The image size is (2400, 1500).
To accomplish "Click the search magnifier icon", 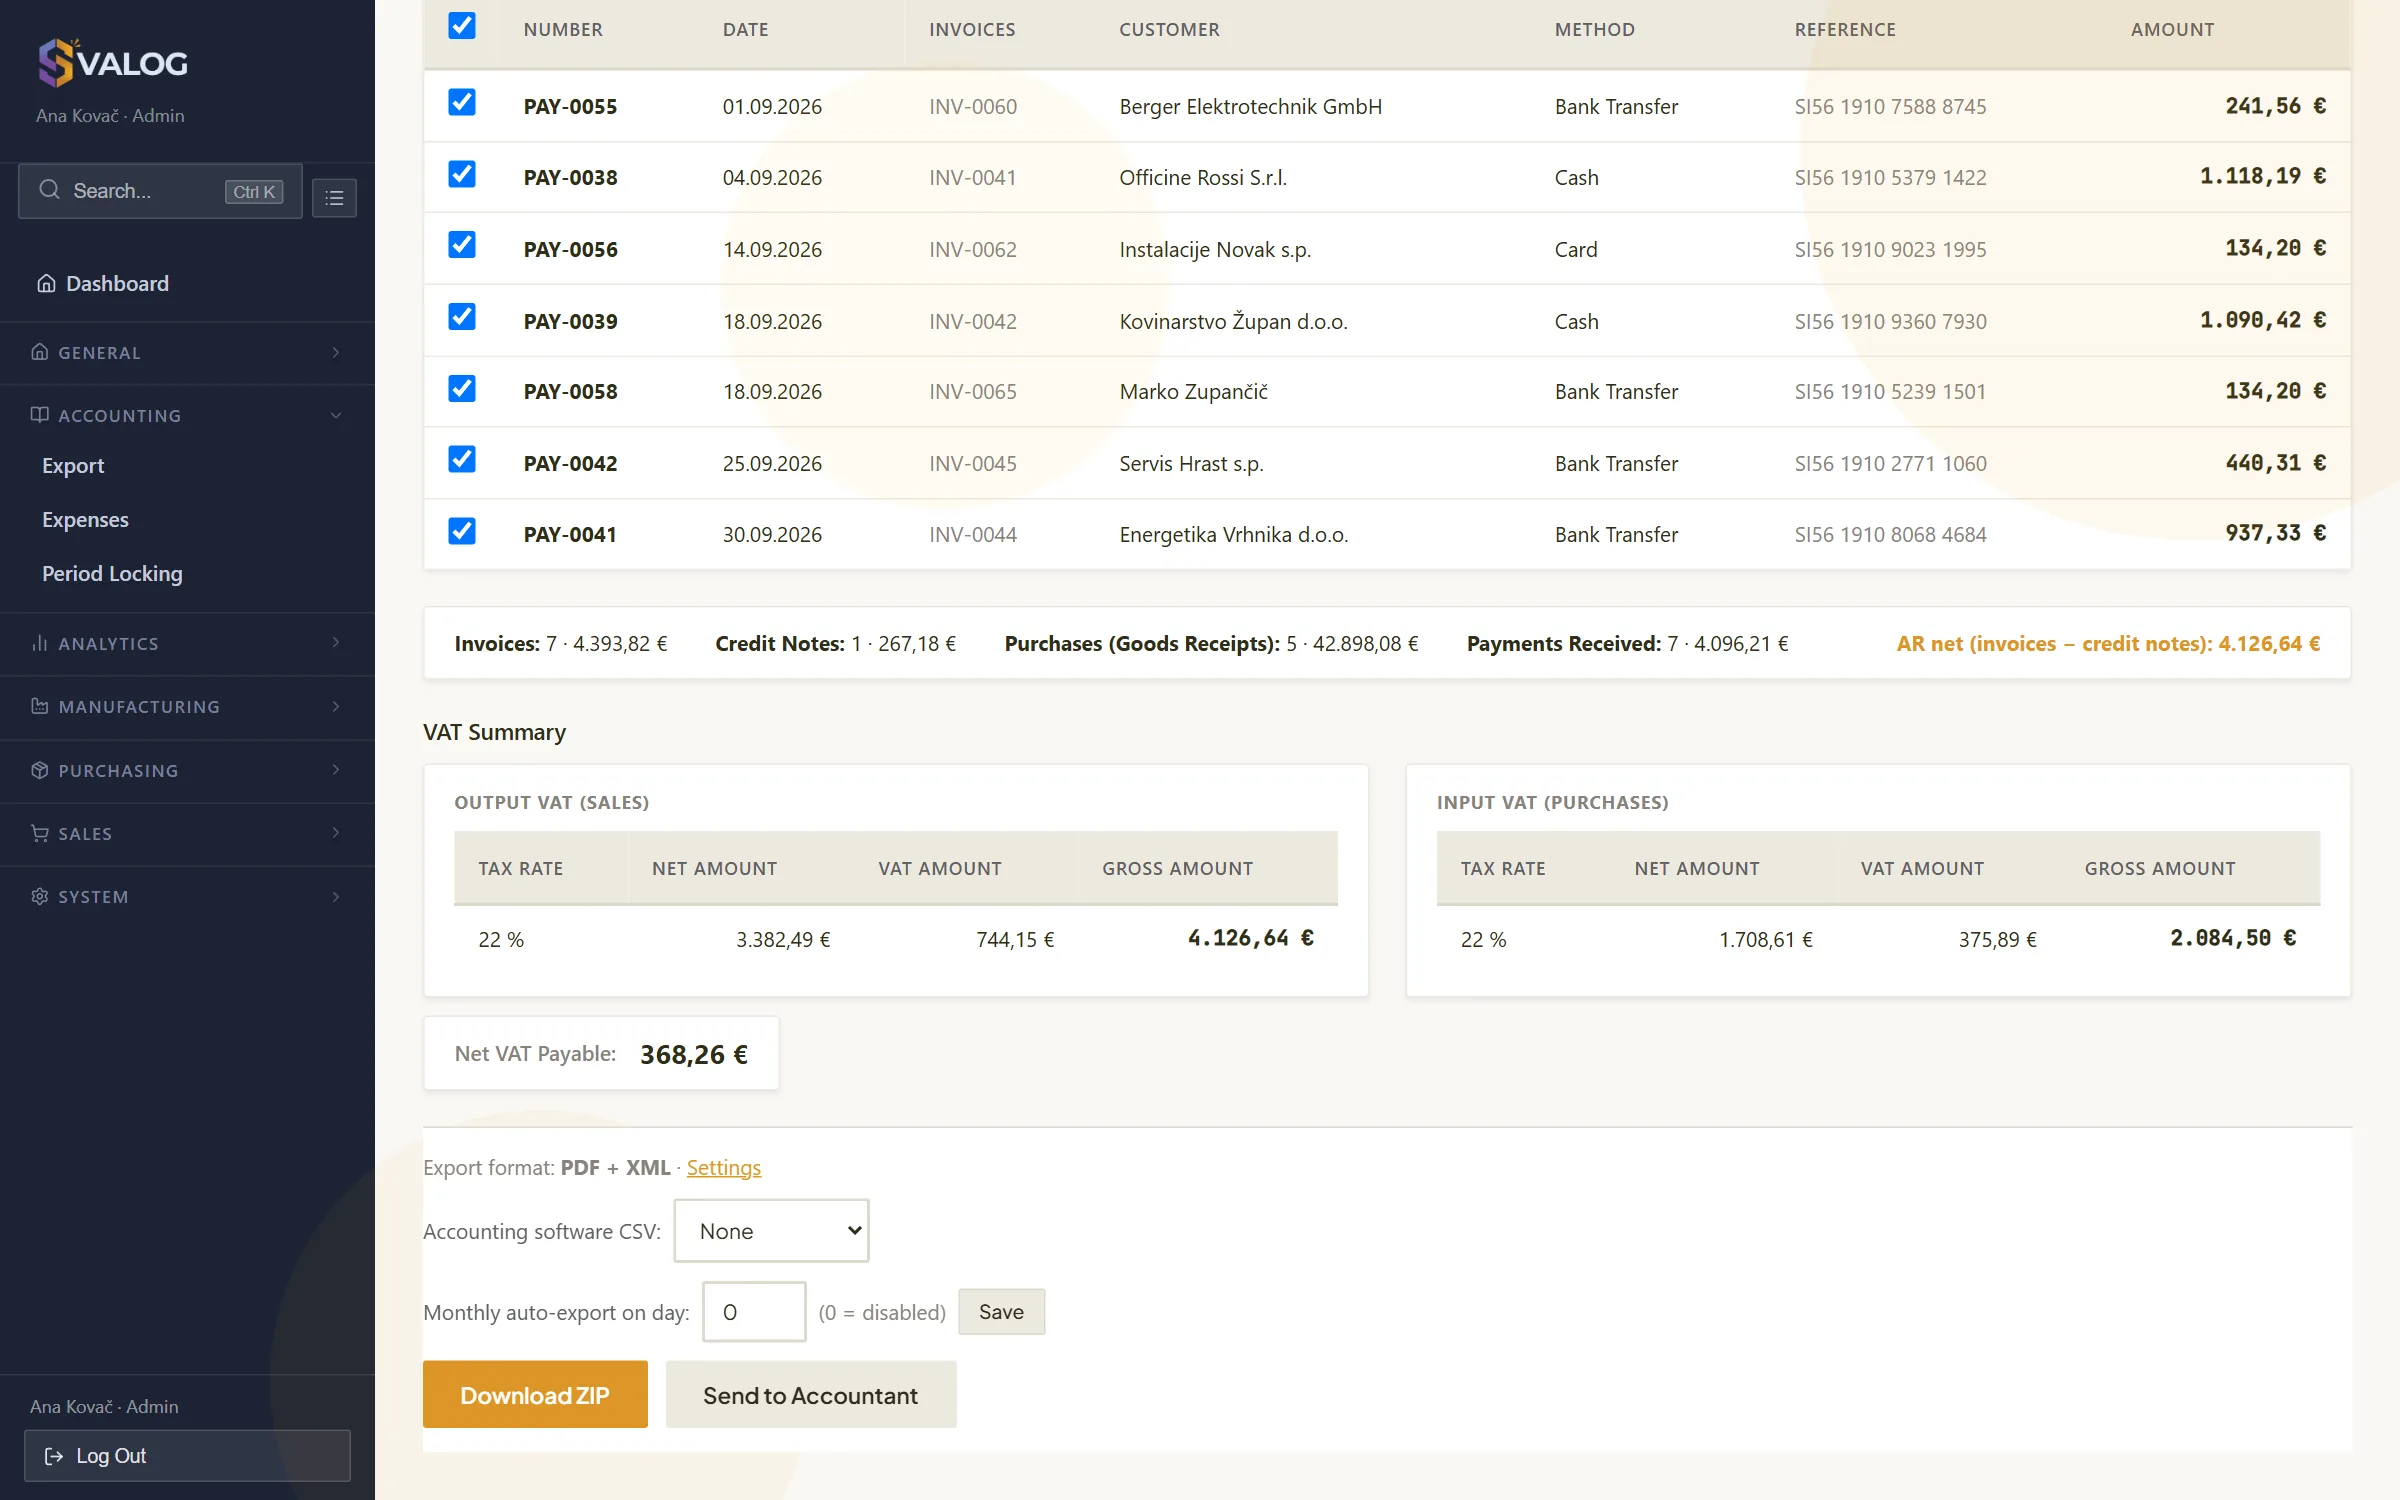I will (x=49, y=190).
